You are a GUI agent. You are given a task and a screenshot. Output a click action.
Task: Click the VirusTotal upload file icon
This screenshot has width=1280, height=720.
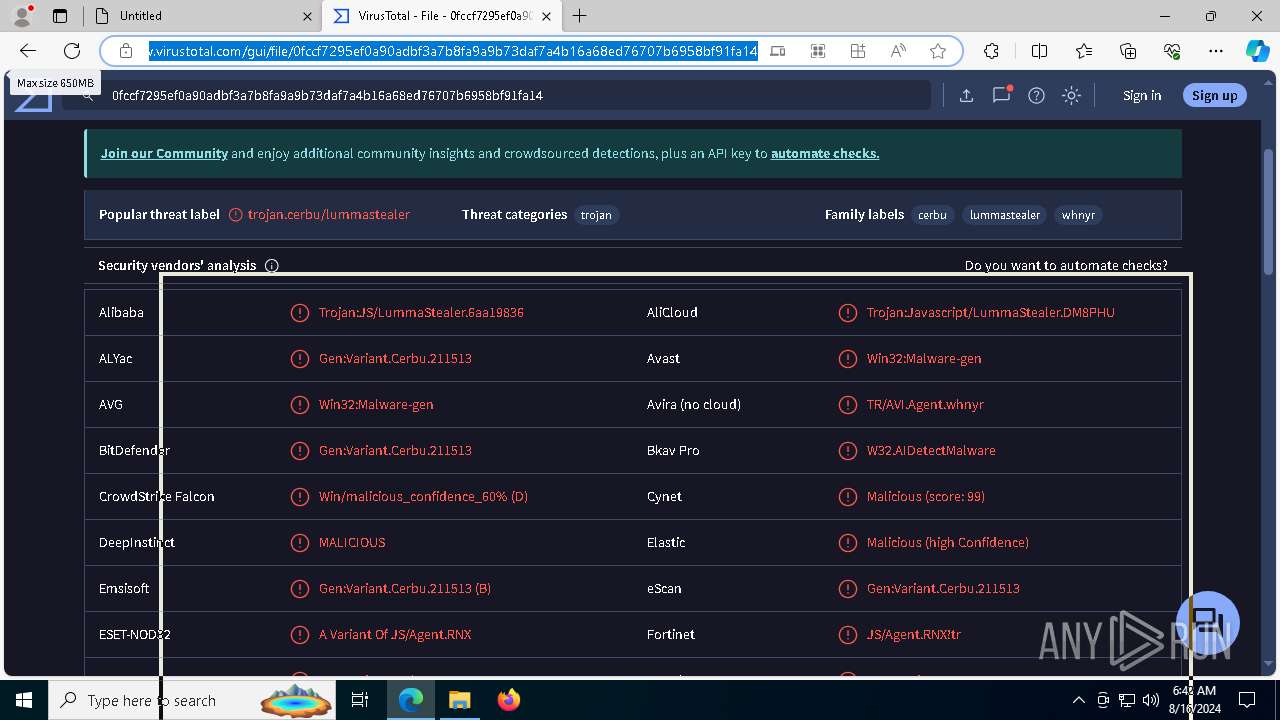[966, 95]
